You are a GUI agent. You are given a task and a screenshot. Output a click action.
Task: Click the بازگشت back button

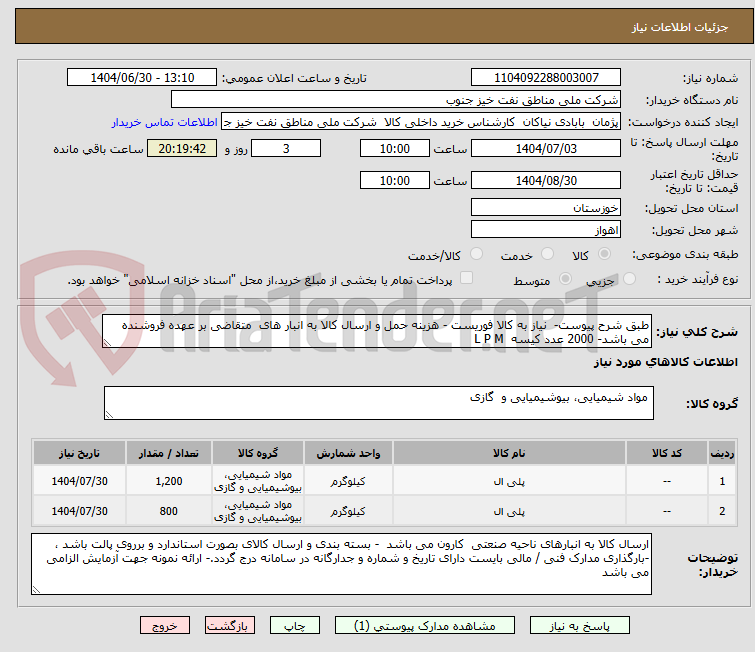tap(230, 626)
